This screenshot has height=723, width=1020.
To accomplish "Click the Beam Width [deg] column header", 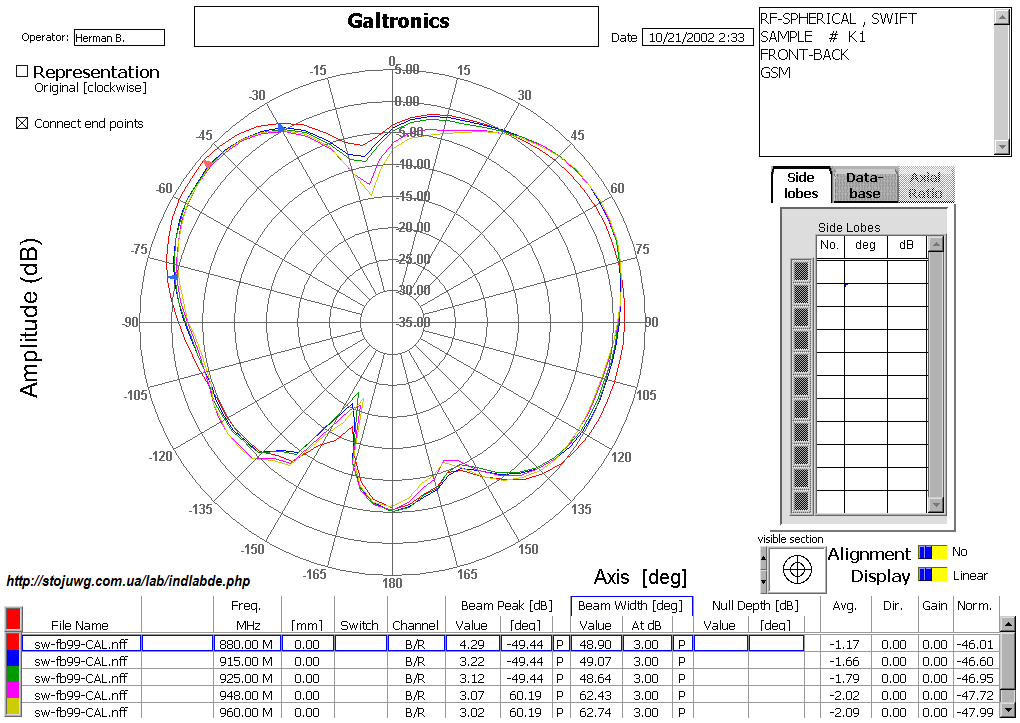I will [x=631, y=606].
